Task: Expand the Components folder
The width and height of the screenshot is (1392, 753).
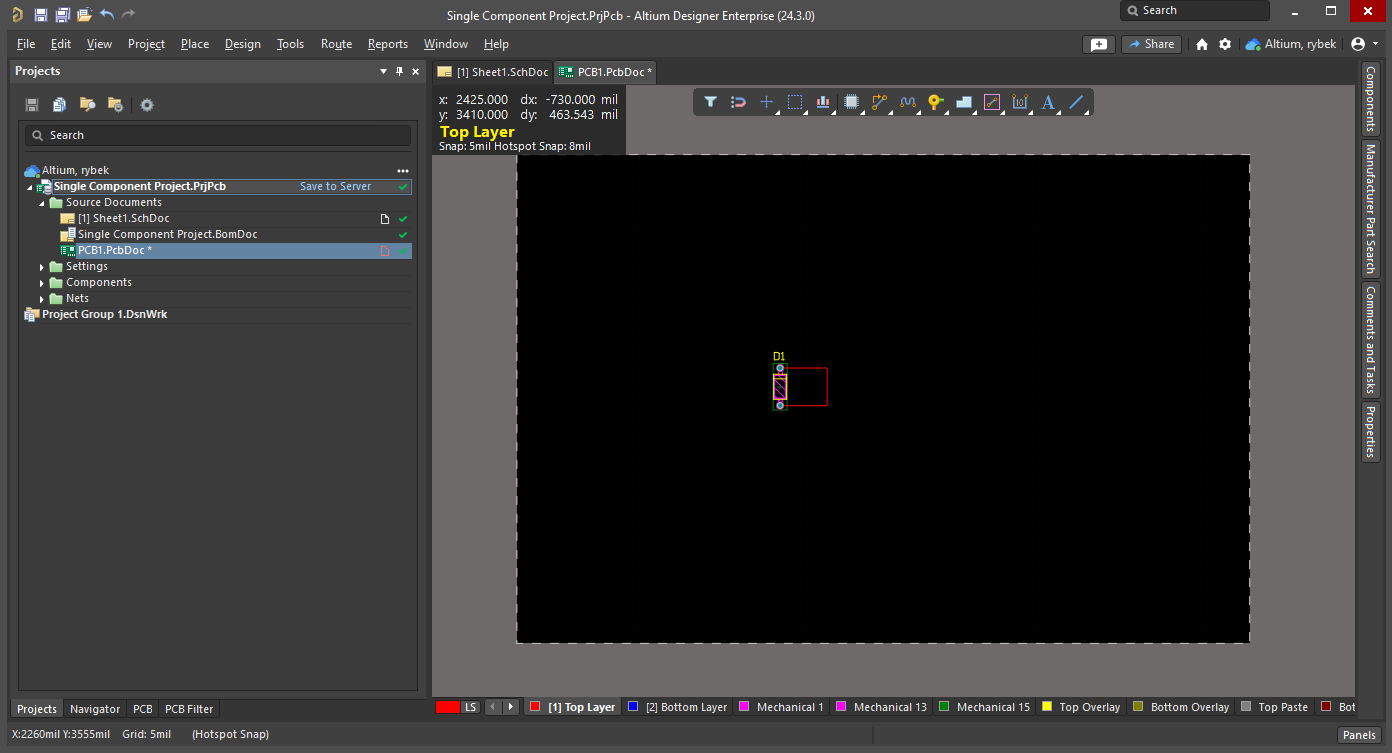Action: click(42, 283)
